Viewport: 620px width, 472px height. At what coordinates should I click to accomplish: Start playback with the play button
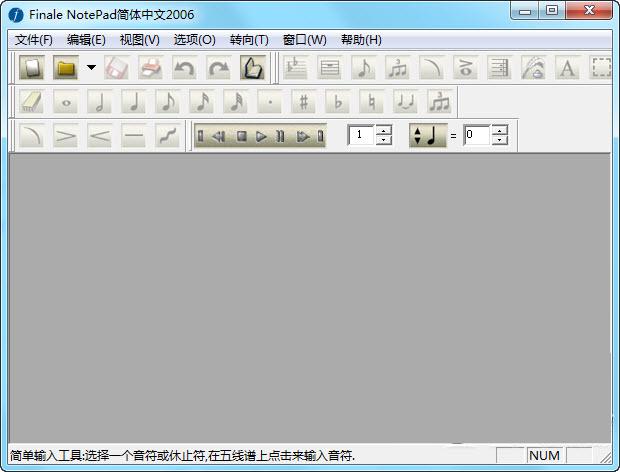point(261,137)
